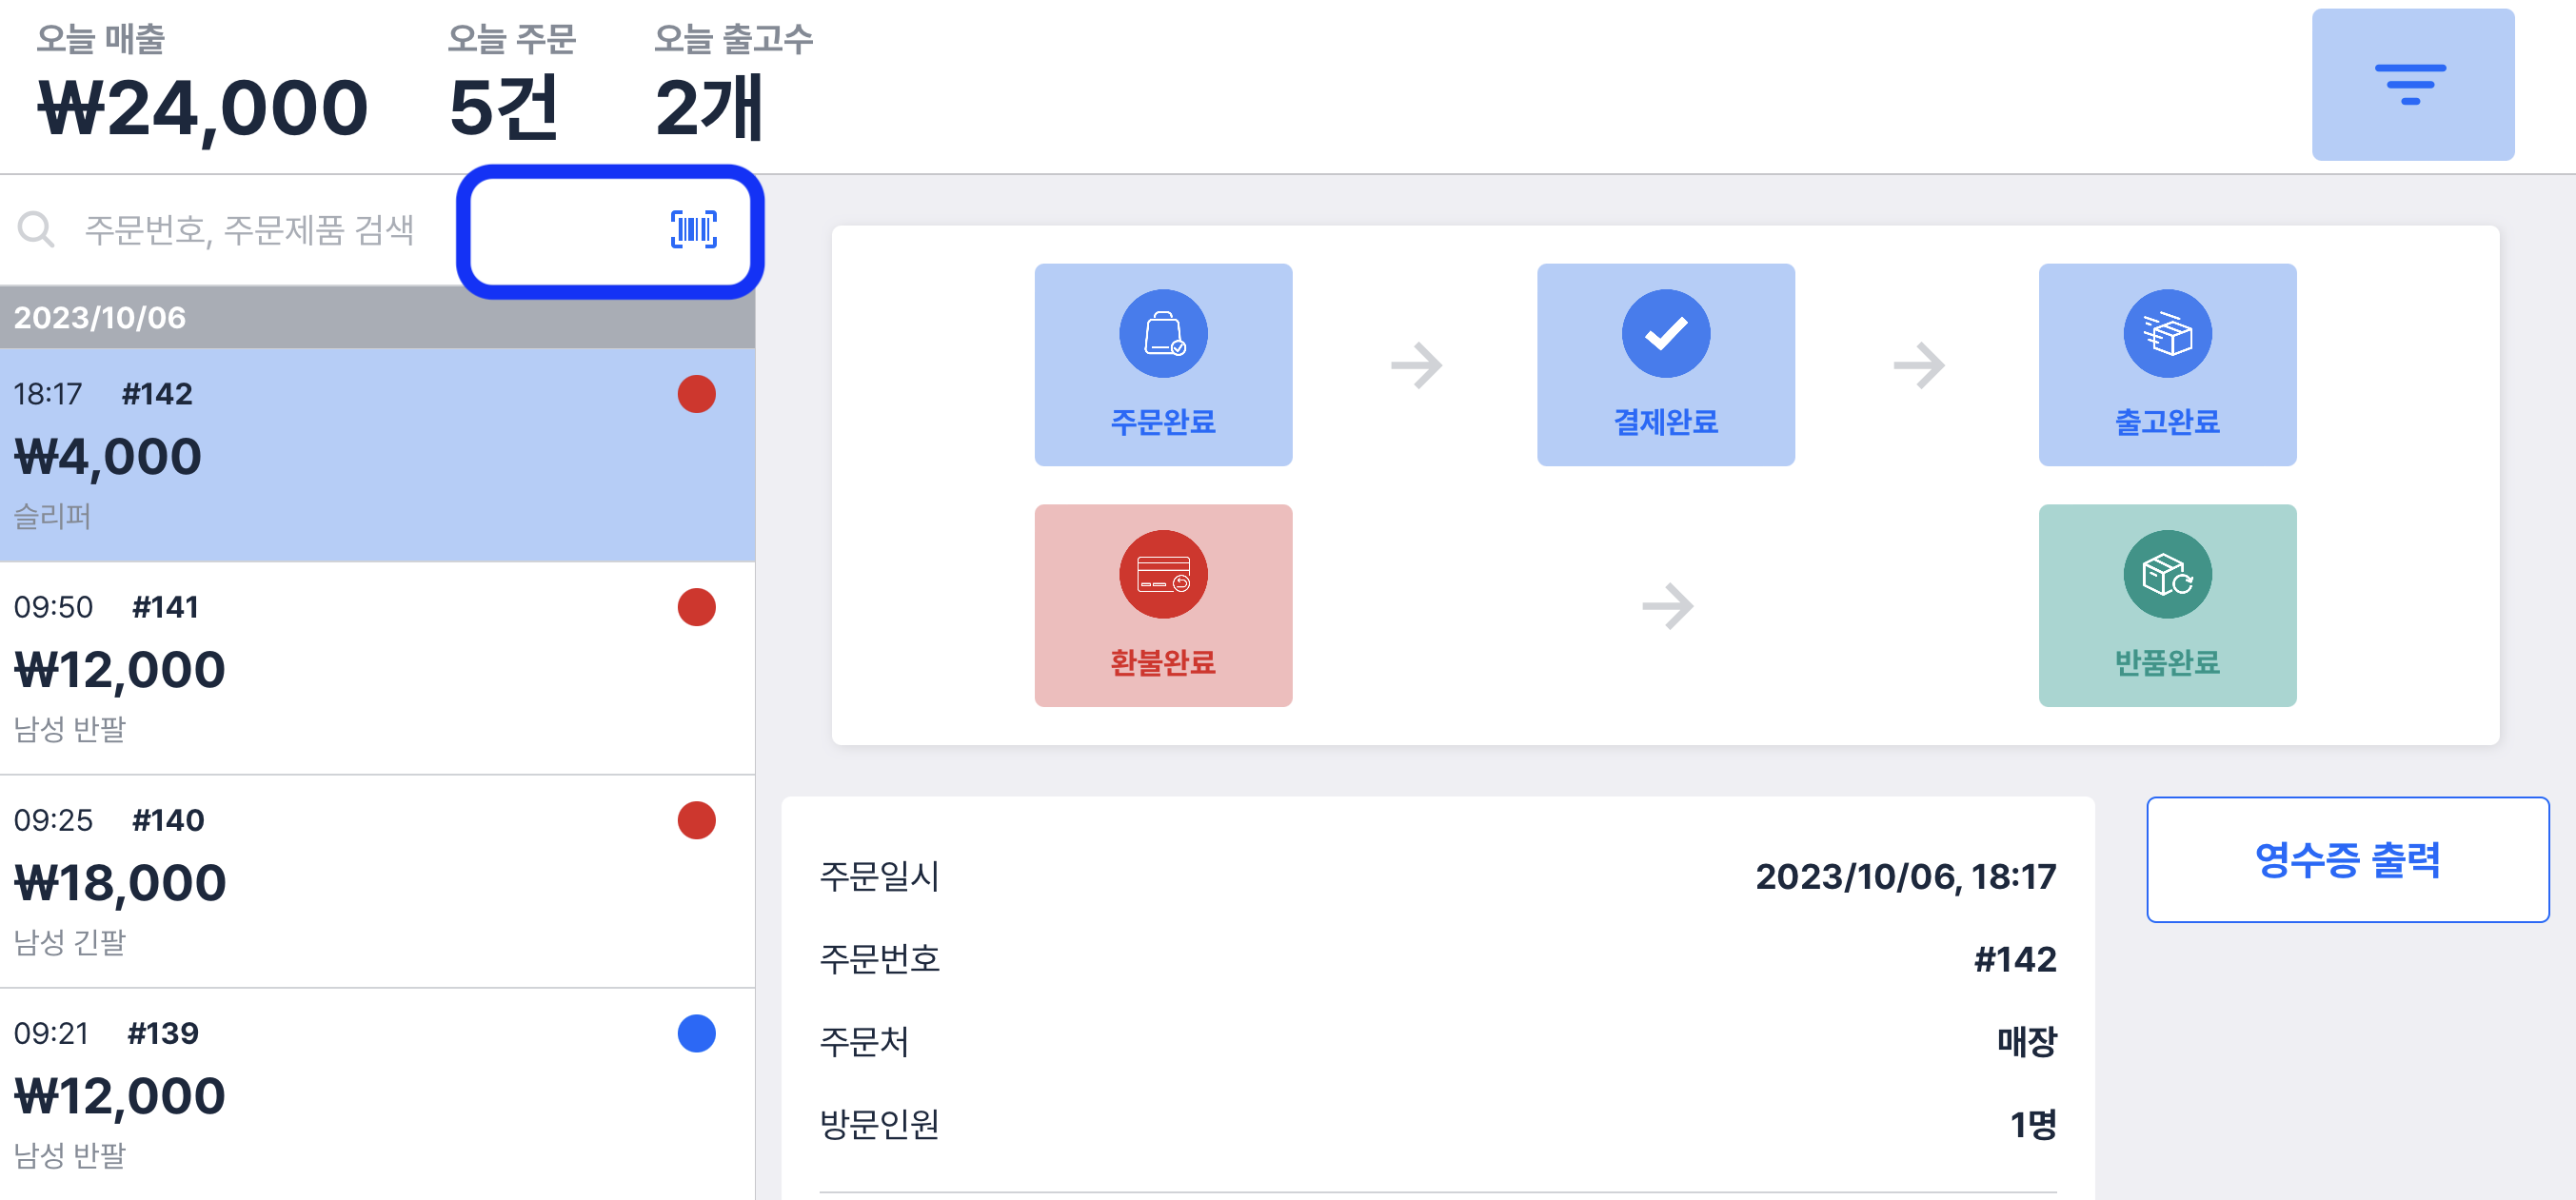Click the search magnifier icon

click(37, 230)
